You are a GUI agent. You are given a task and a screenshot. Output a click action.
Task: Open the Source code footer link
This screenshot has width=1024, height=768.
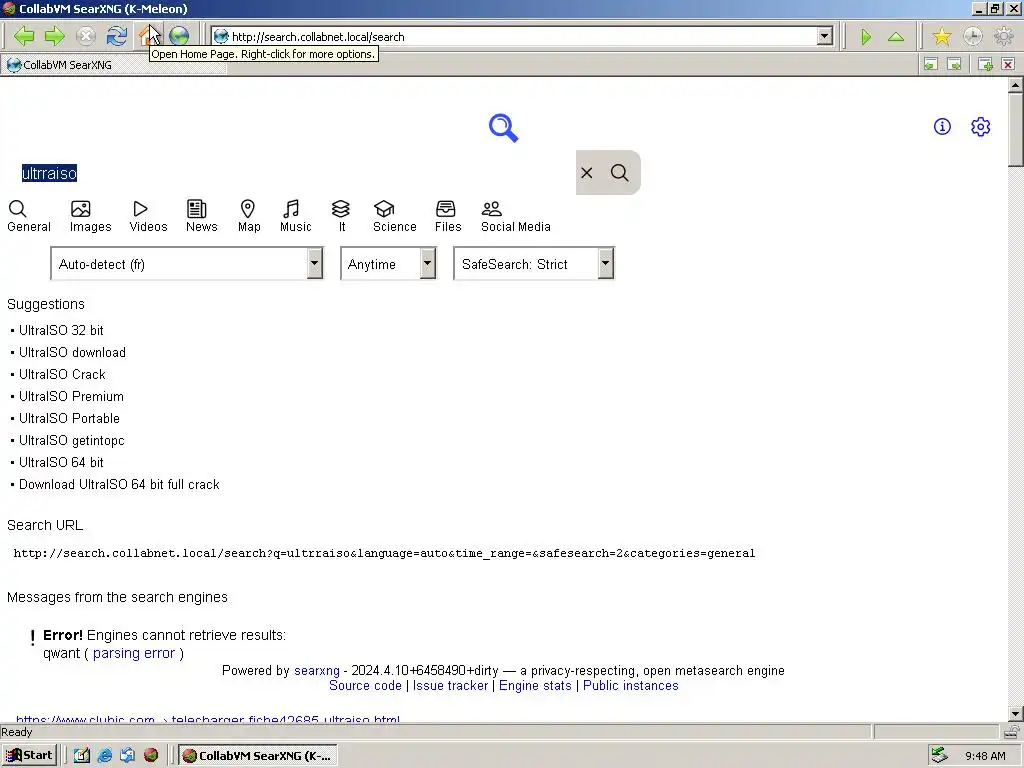tap(365, 686)
